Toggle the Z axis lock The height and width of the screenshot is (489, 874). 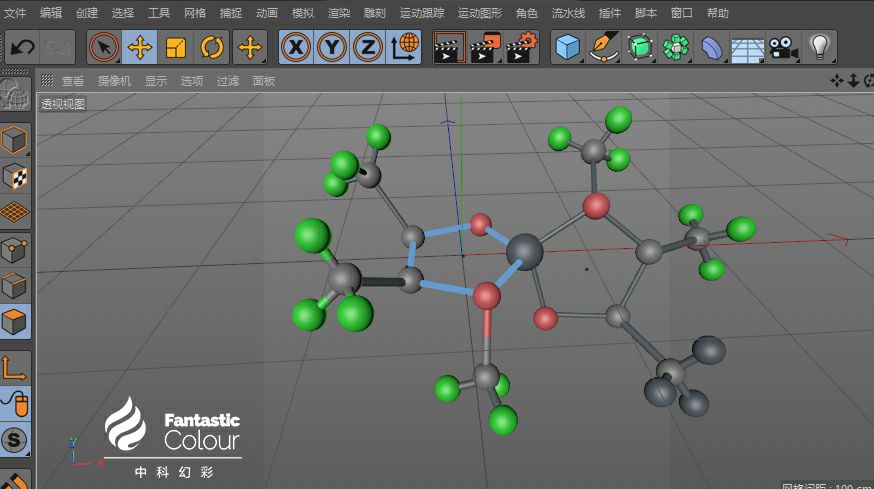pyautogui.click(x=367, y=47)
